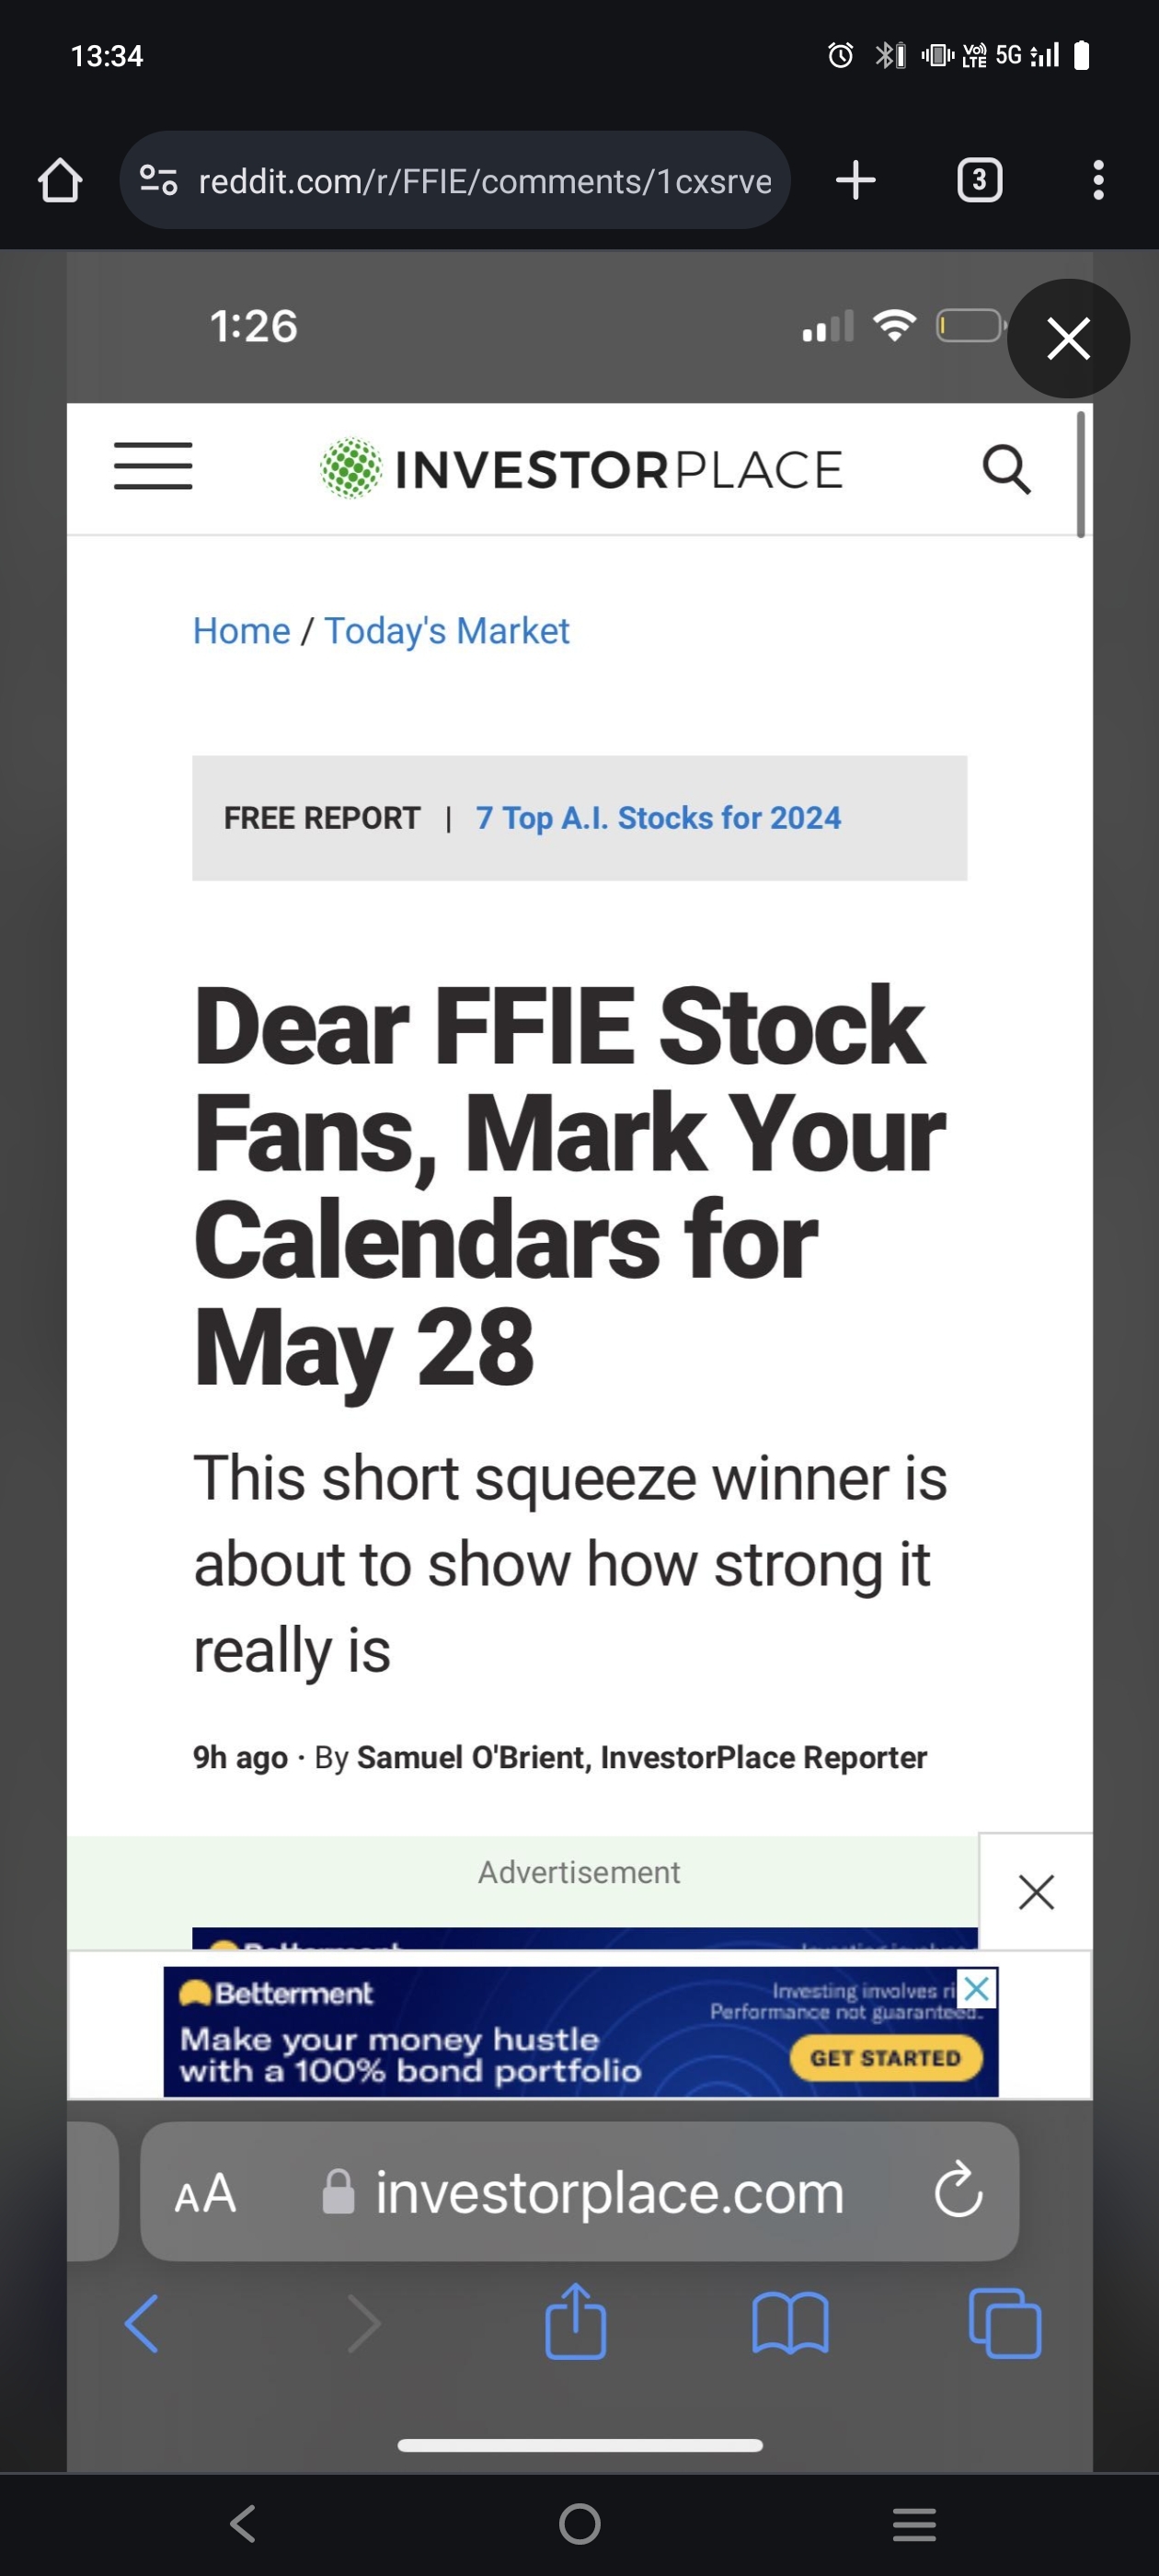Click Betterment Get Started button
Viewport: 1159px width, 2576px height.
(x=885, y=2057)
